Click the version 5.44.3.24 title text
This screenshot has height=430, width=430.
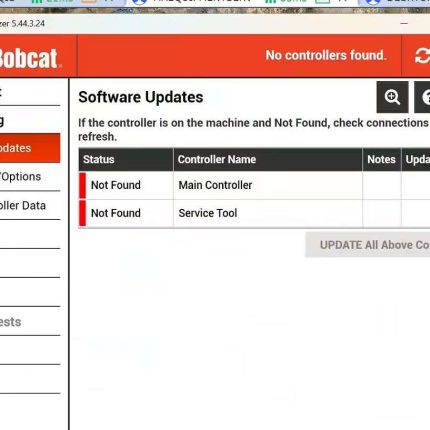pyautogui.click(x=28, y=24)
